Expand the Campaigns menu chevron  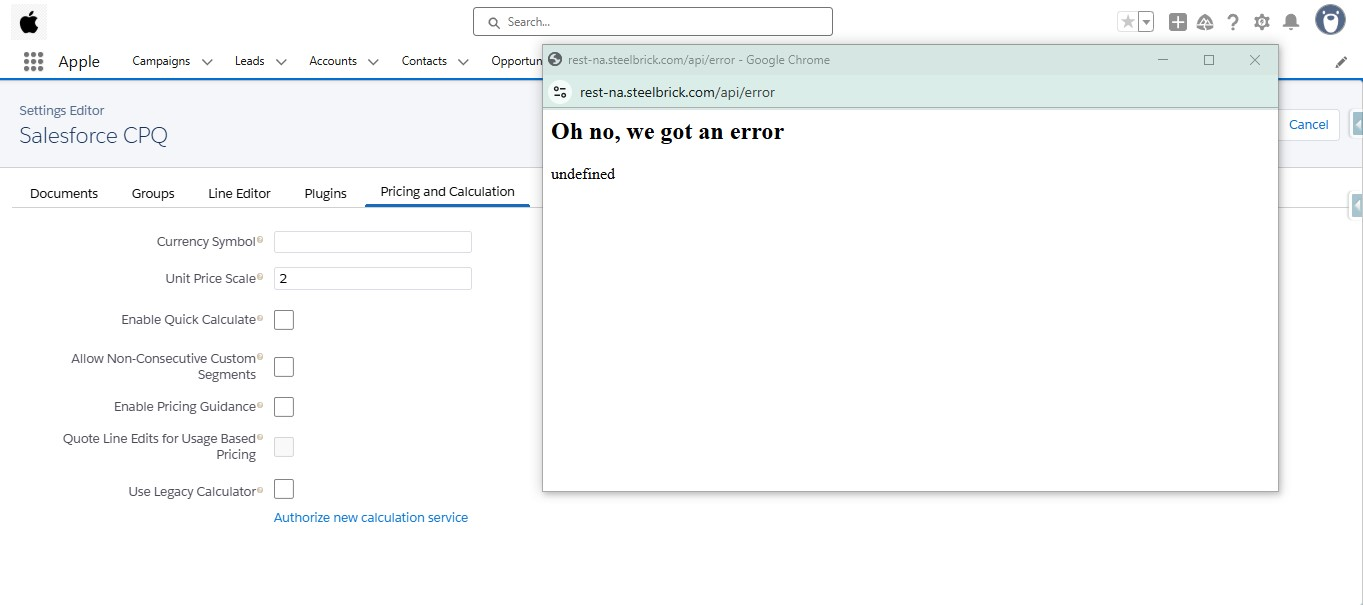[207, 62]
